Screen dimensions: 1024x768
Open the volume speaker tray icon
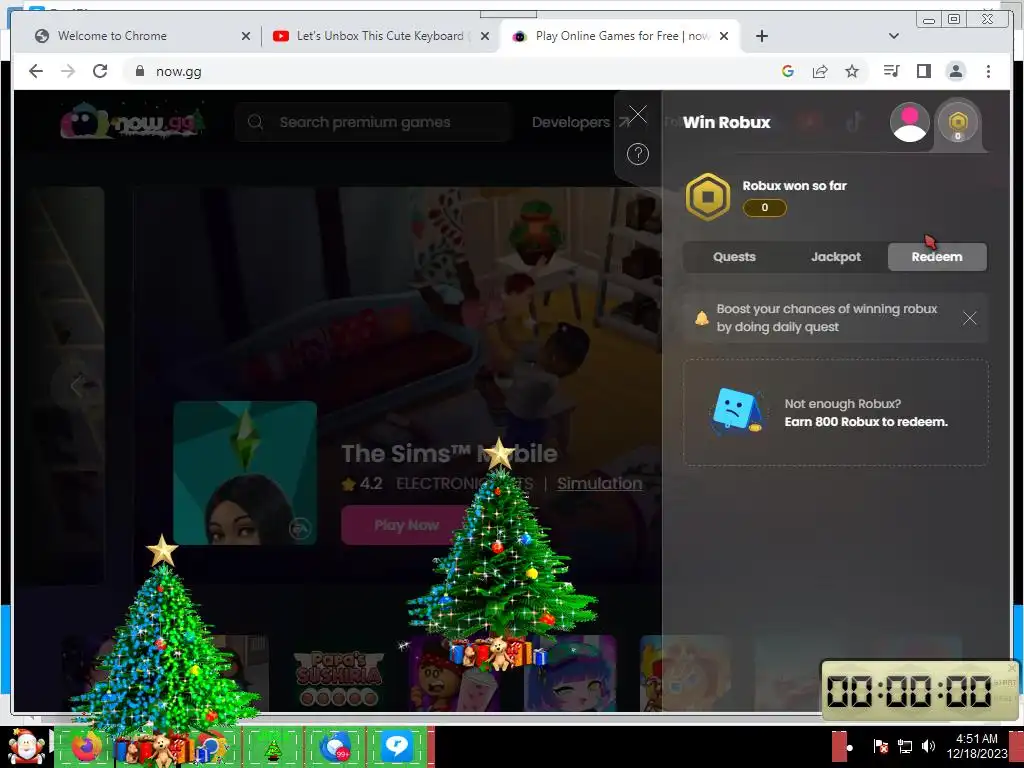[928, 746]
